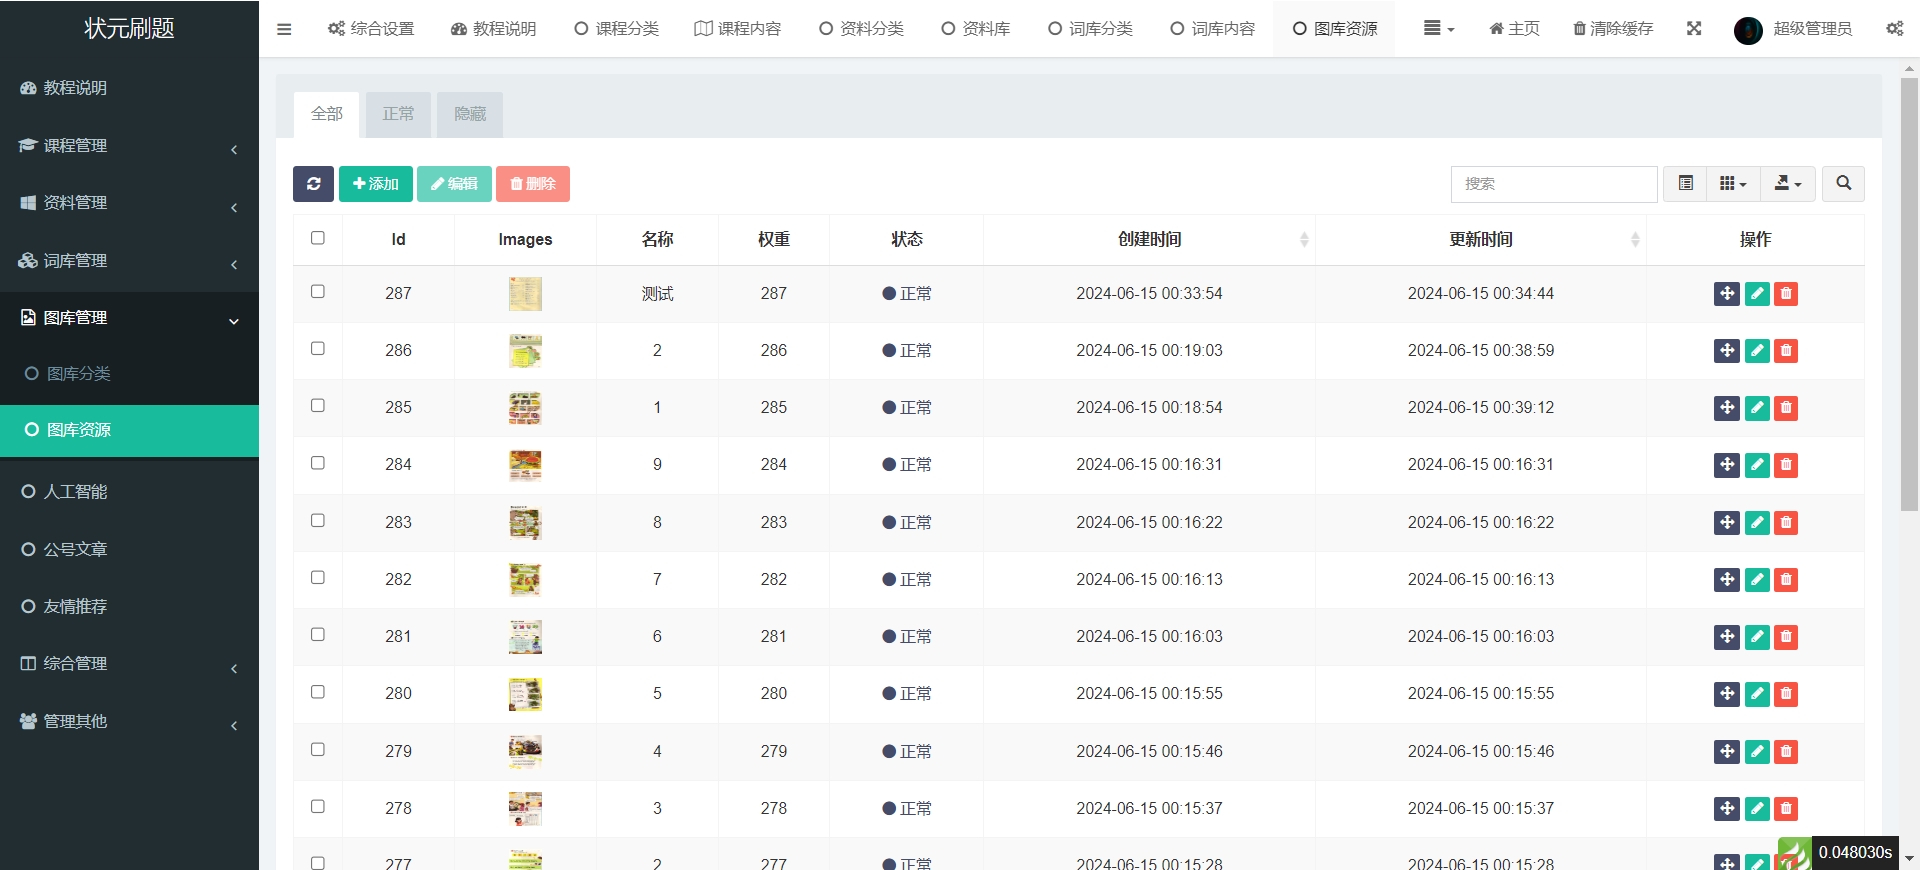Open 教程说明 in the left sidebar

click(x=129, y=88)
